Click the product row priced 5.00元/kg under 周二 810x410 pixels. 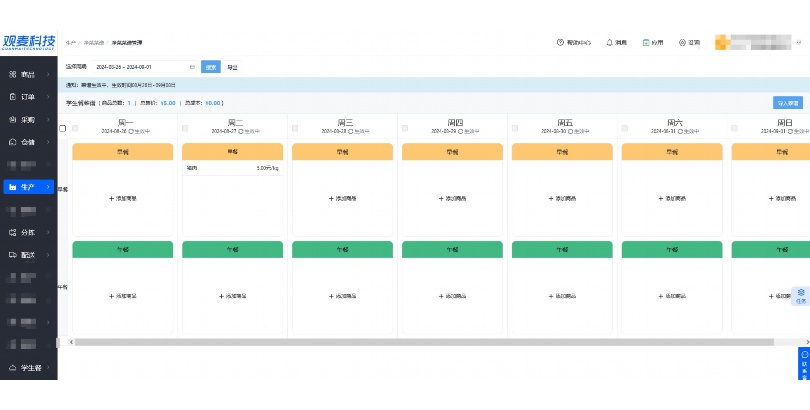pyautogui.click(x=232, y=168)
